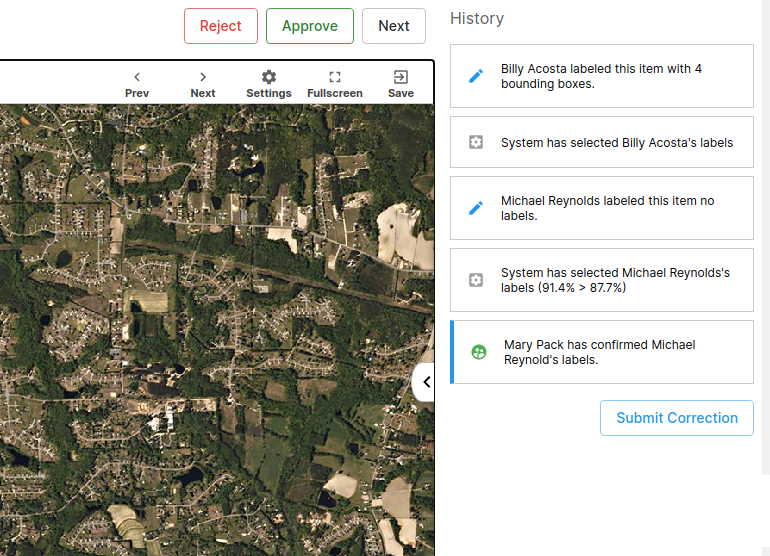770x556 pixels.
Task: Click the system gear icon on first System entry
Action: pos(477,143)
